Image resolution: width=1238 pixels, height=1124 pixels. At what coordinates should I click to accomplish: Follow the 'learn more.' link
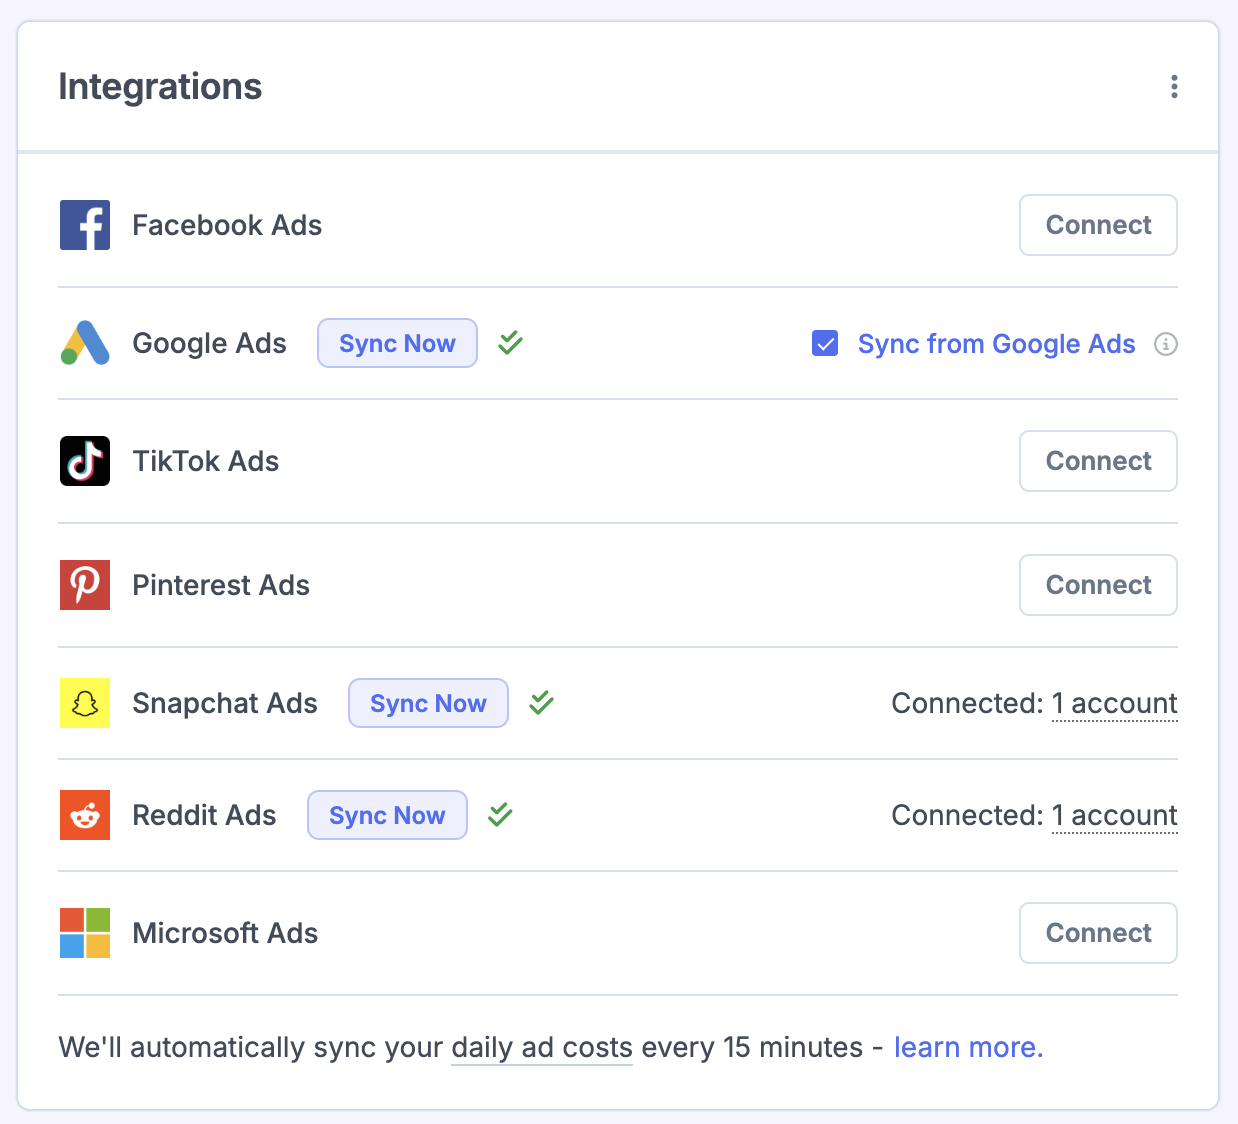pos(968,1047)
